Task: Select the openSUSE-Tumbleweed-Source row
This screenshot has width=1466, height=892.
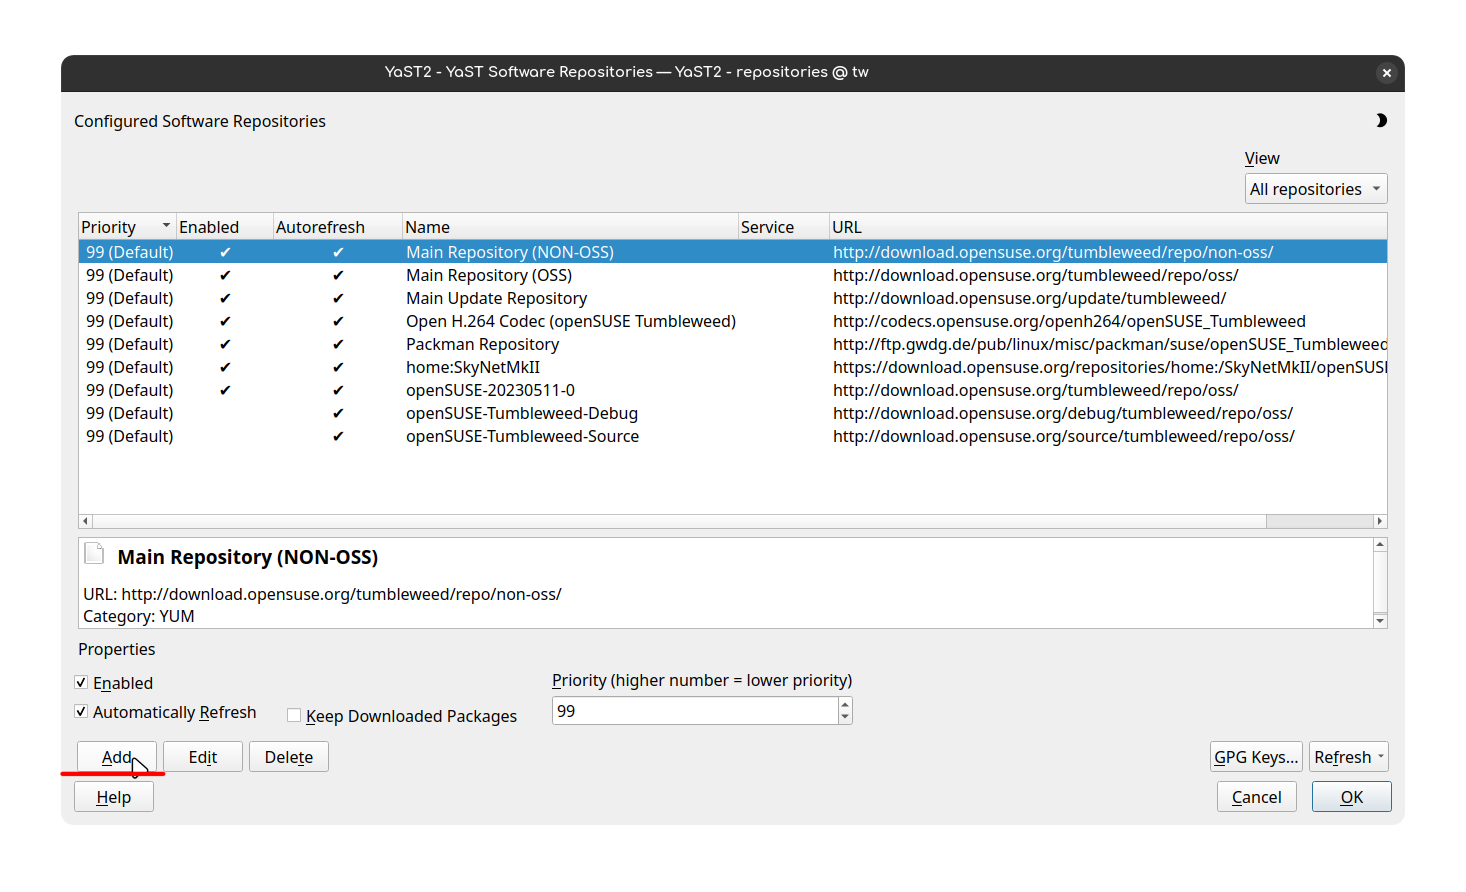Action: tap(732, 436)
